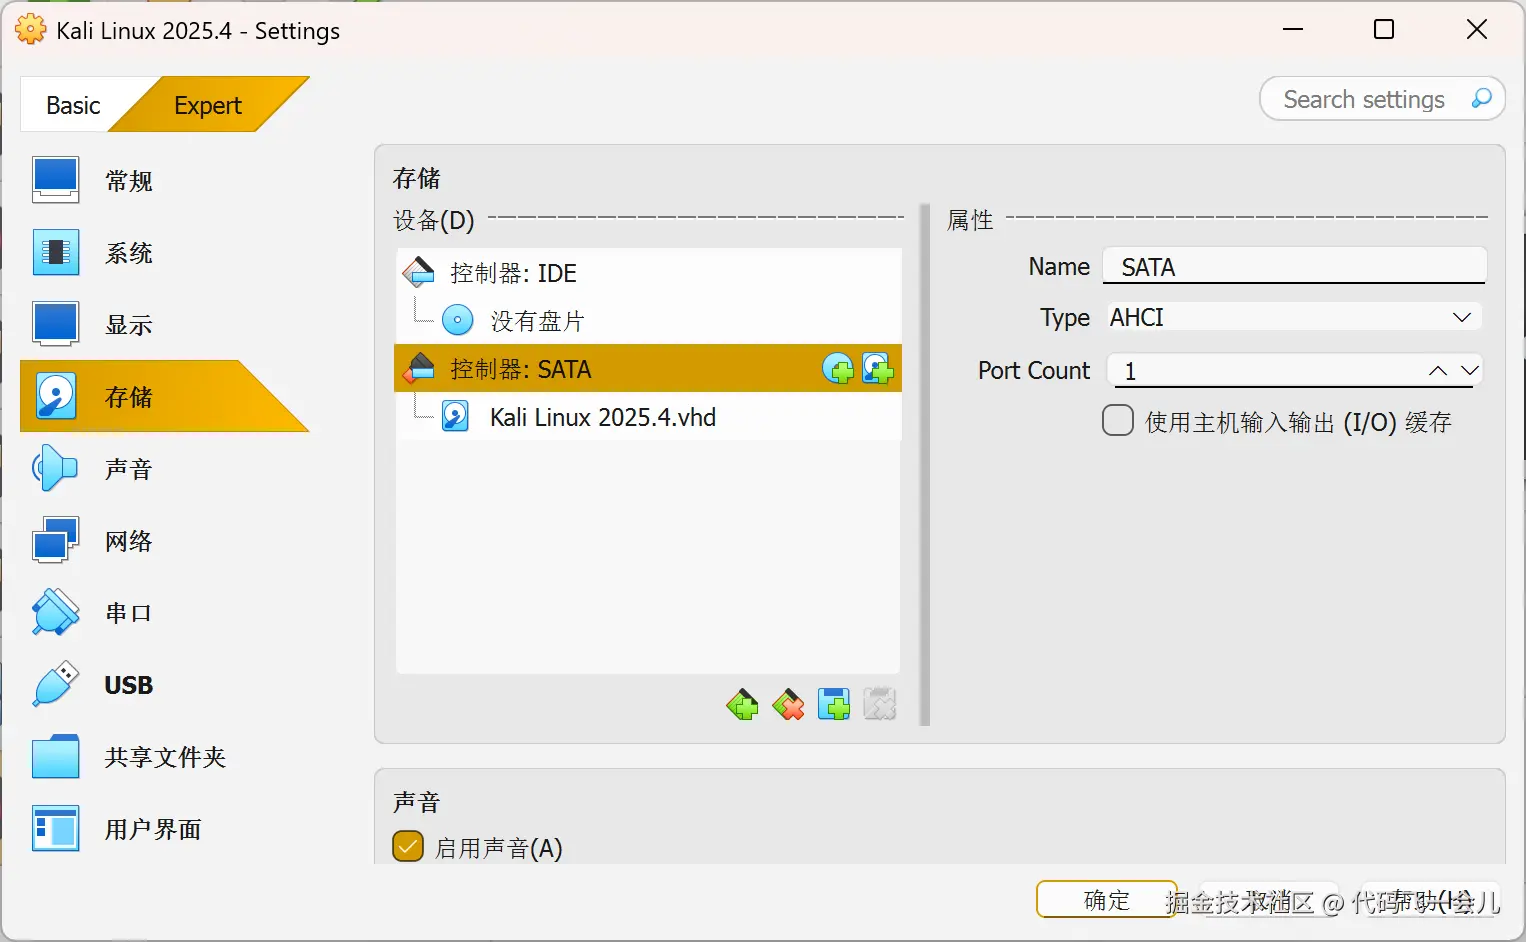
Task: Open the Type AHCI dropdown
Action: (x=1294, y=317)
